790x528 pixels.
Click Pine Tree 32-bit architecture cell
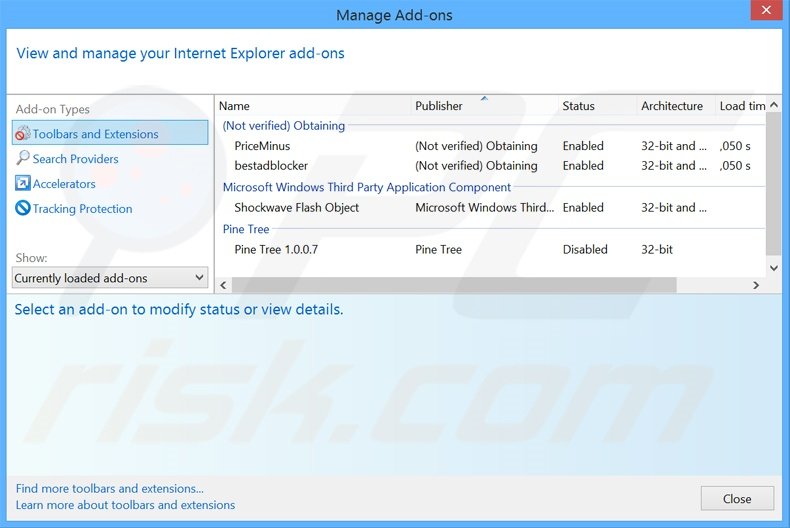click(656, 249)
